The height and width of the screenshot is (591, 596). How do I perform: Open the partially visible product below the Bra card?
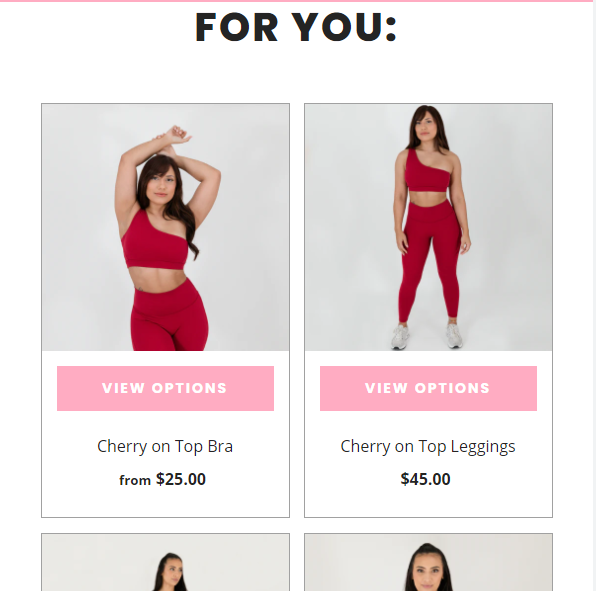click(165, 562)
